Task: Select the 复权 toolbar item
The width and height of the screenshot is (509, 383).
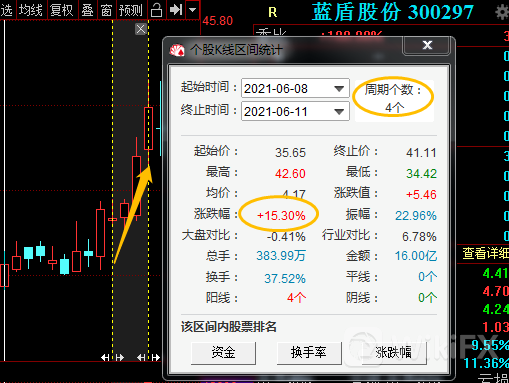Action: (x=61, y=10)
